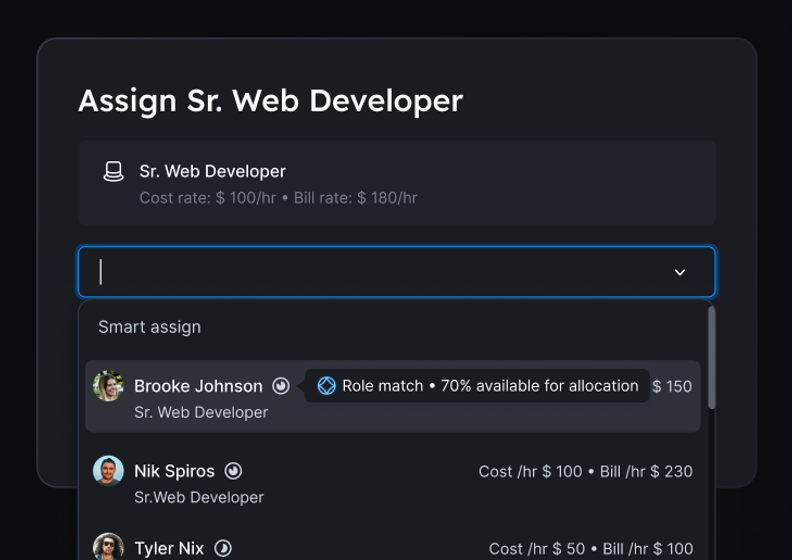Click the Smart assign section header
The width and height of the screenshot is (792, 560).
pyautogui.click(x=149, y=327)
